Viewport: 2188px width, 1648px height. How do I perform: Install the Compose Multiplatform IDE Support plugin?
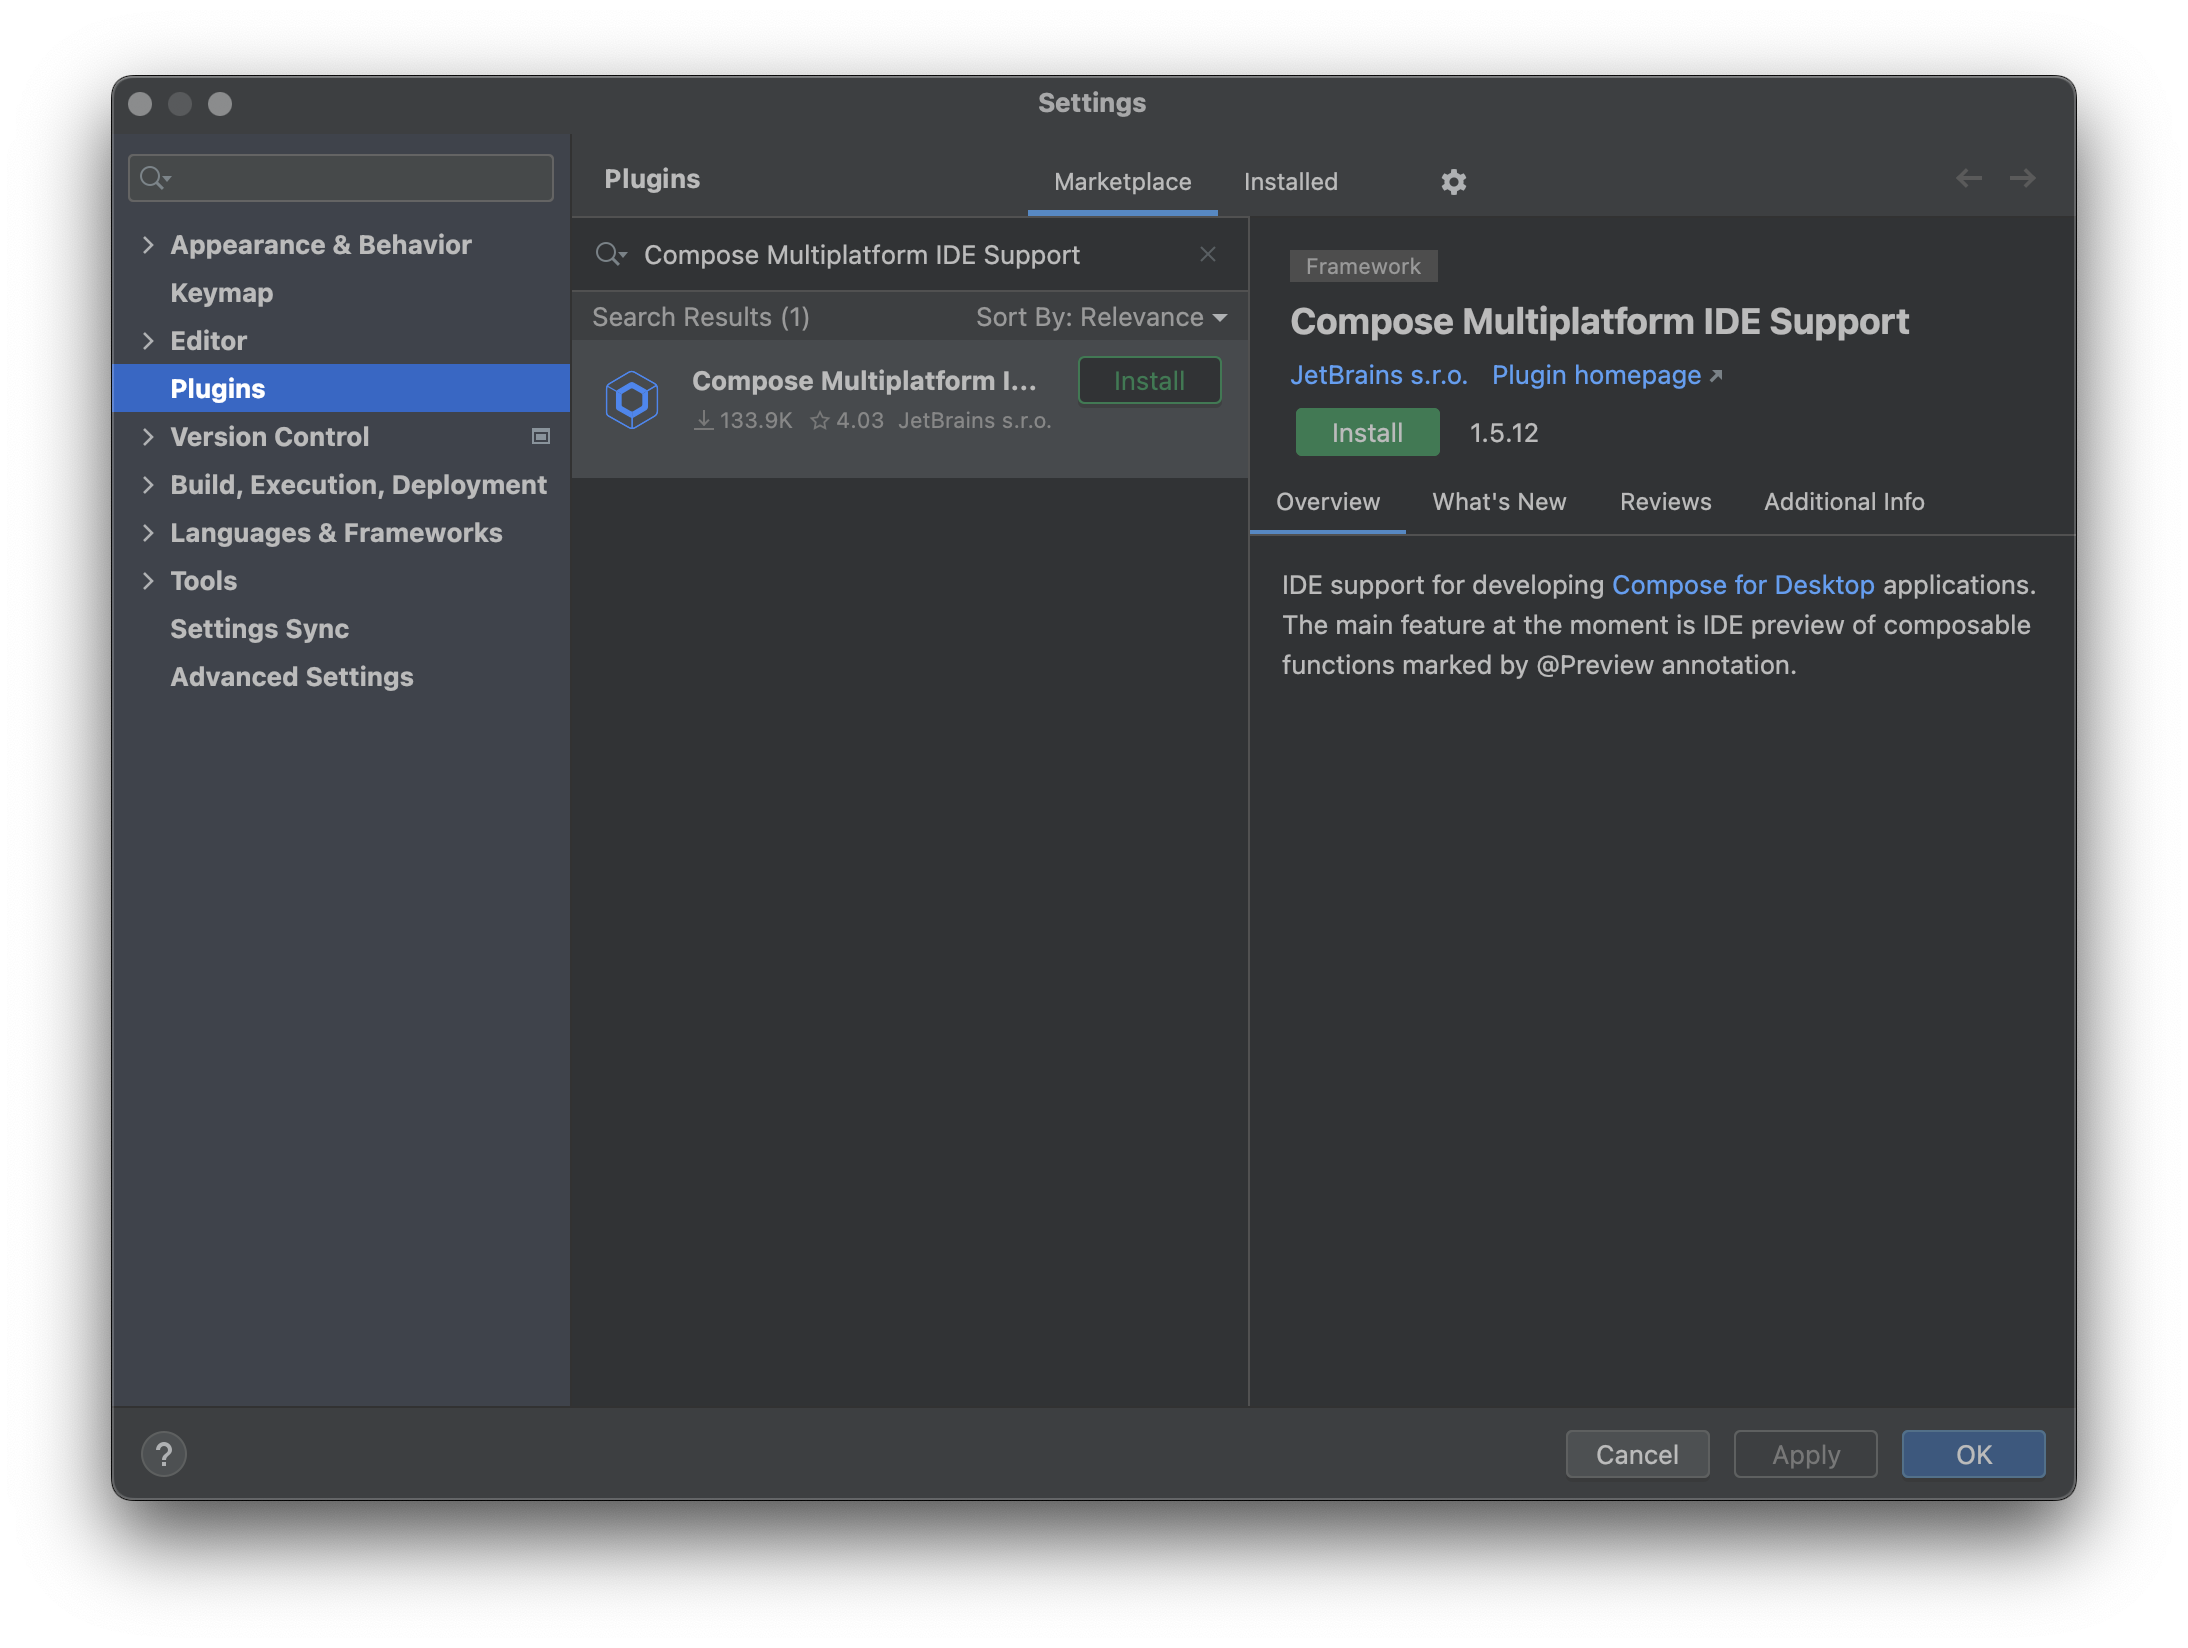pyautogui.click(x=1366, y=432)
